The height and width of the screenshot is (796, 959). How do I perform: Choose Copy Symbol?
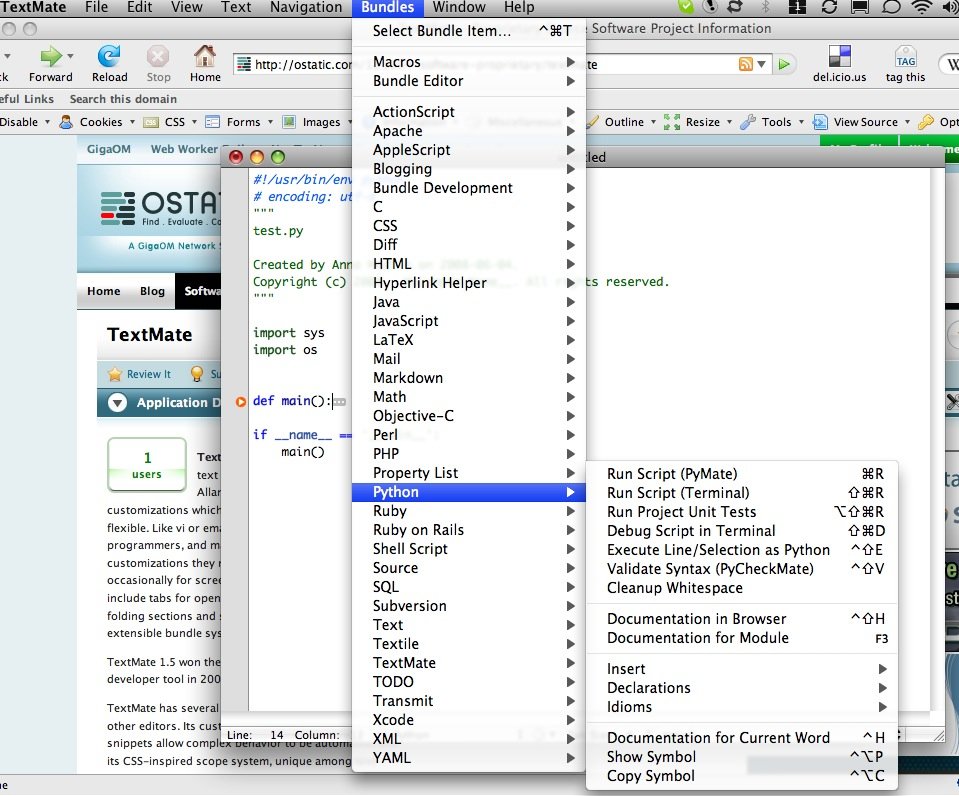[x=741, y=776]
